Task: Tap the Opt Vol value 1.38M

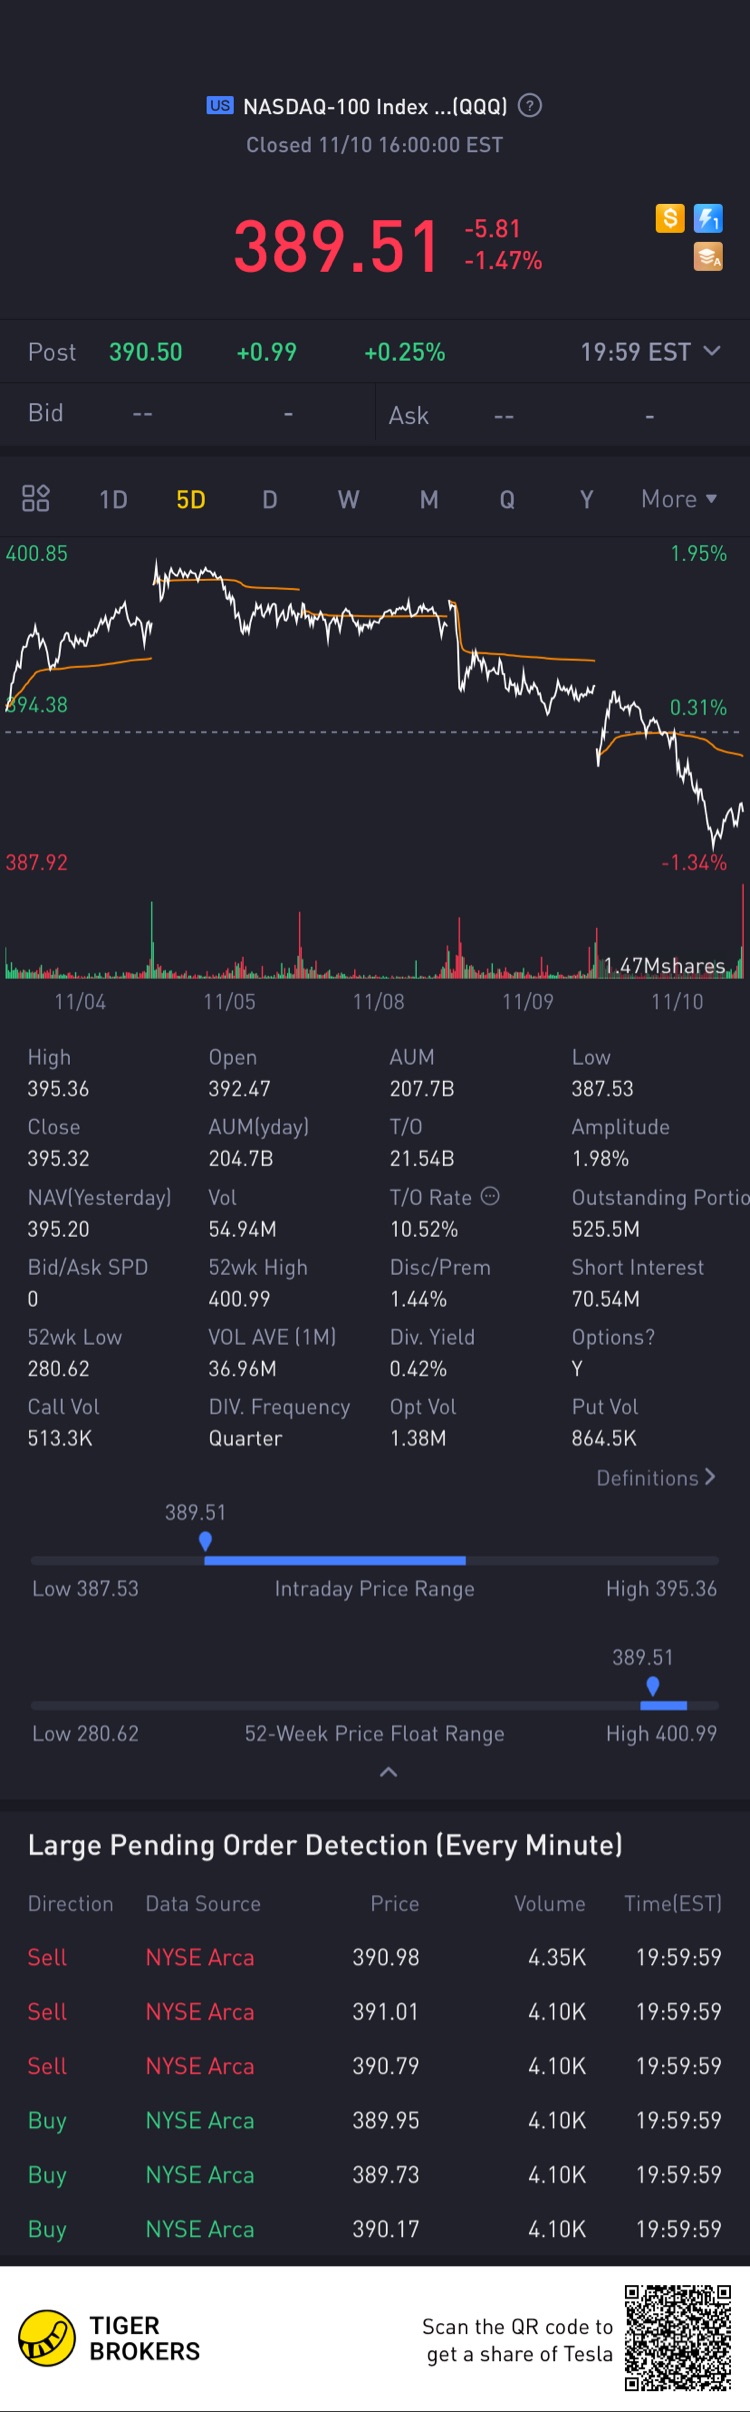Action: [x=418, y=1438]
